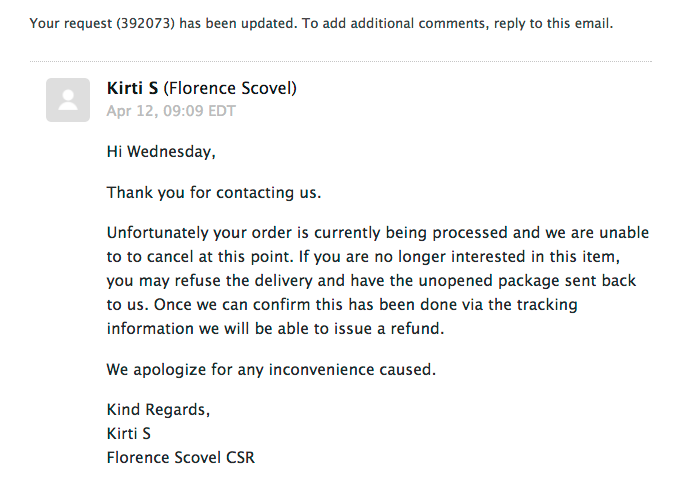
Task: Click the sender name Kirti S
Action: [x=132, y=88]
